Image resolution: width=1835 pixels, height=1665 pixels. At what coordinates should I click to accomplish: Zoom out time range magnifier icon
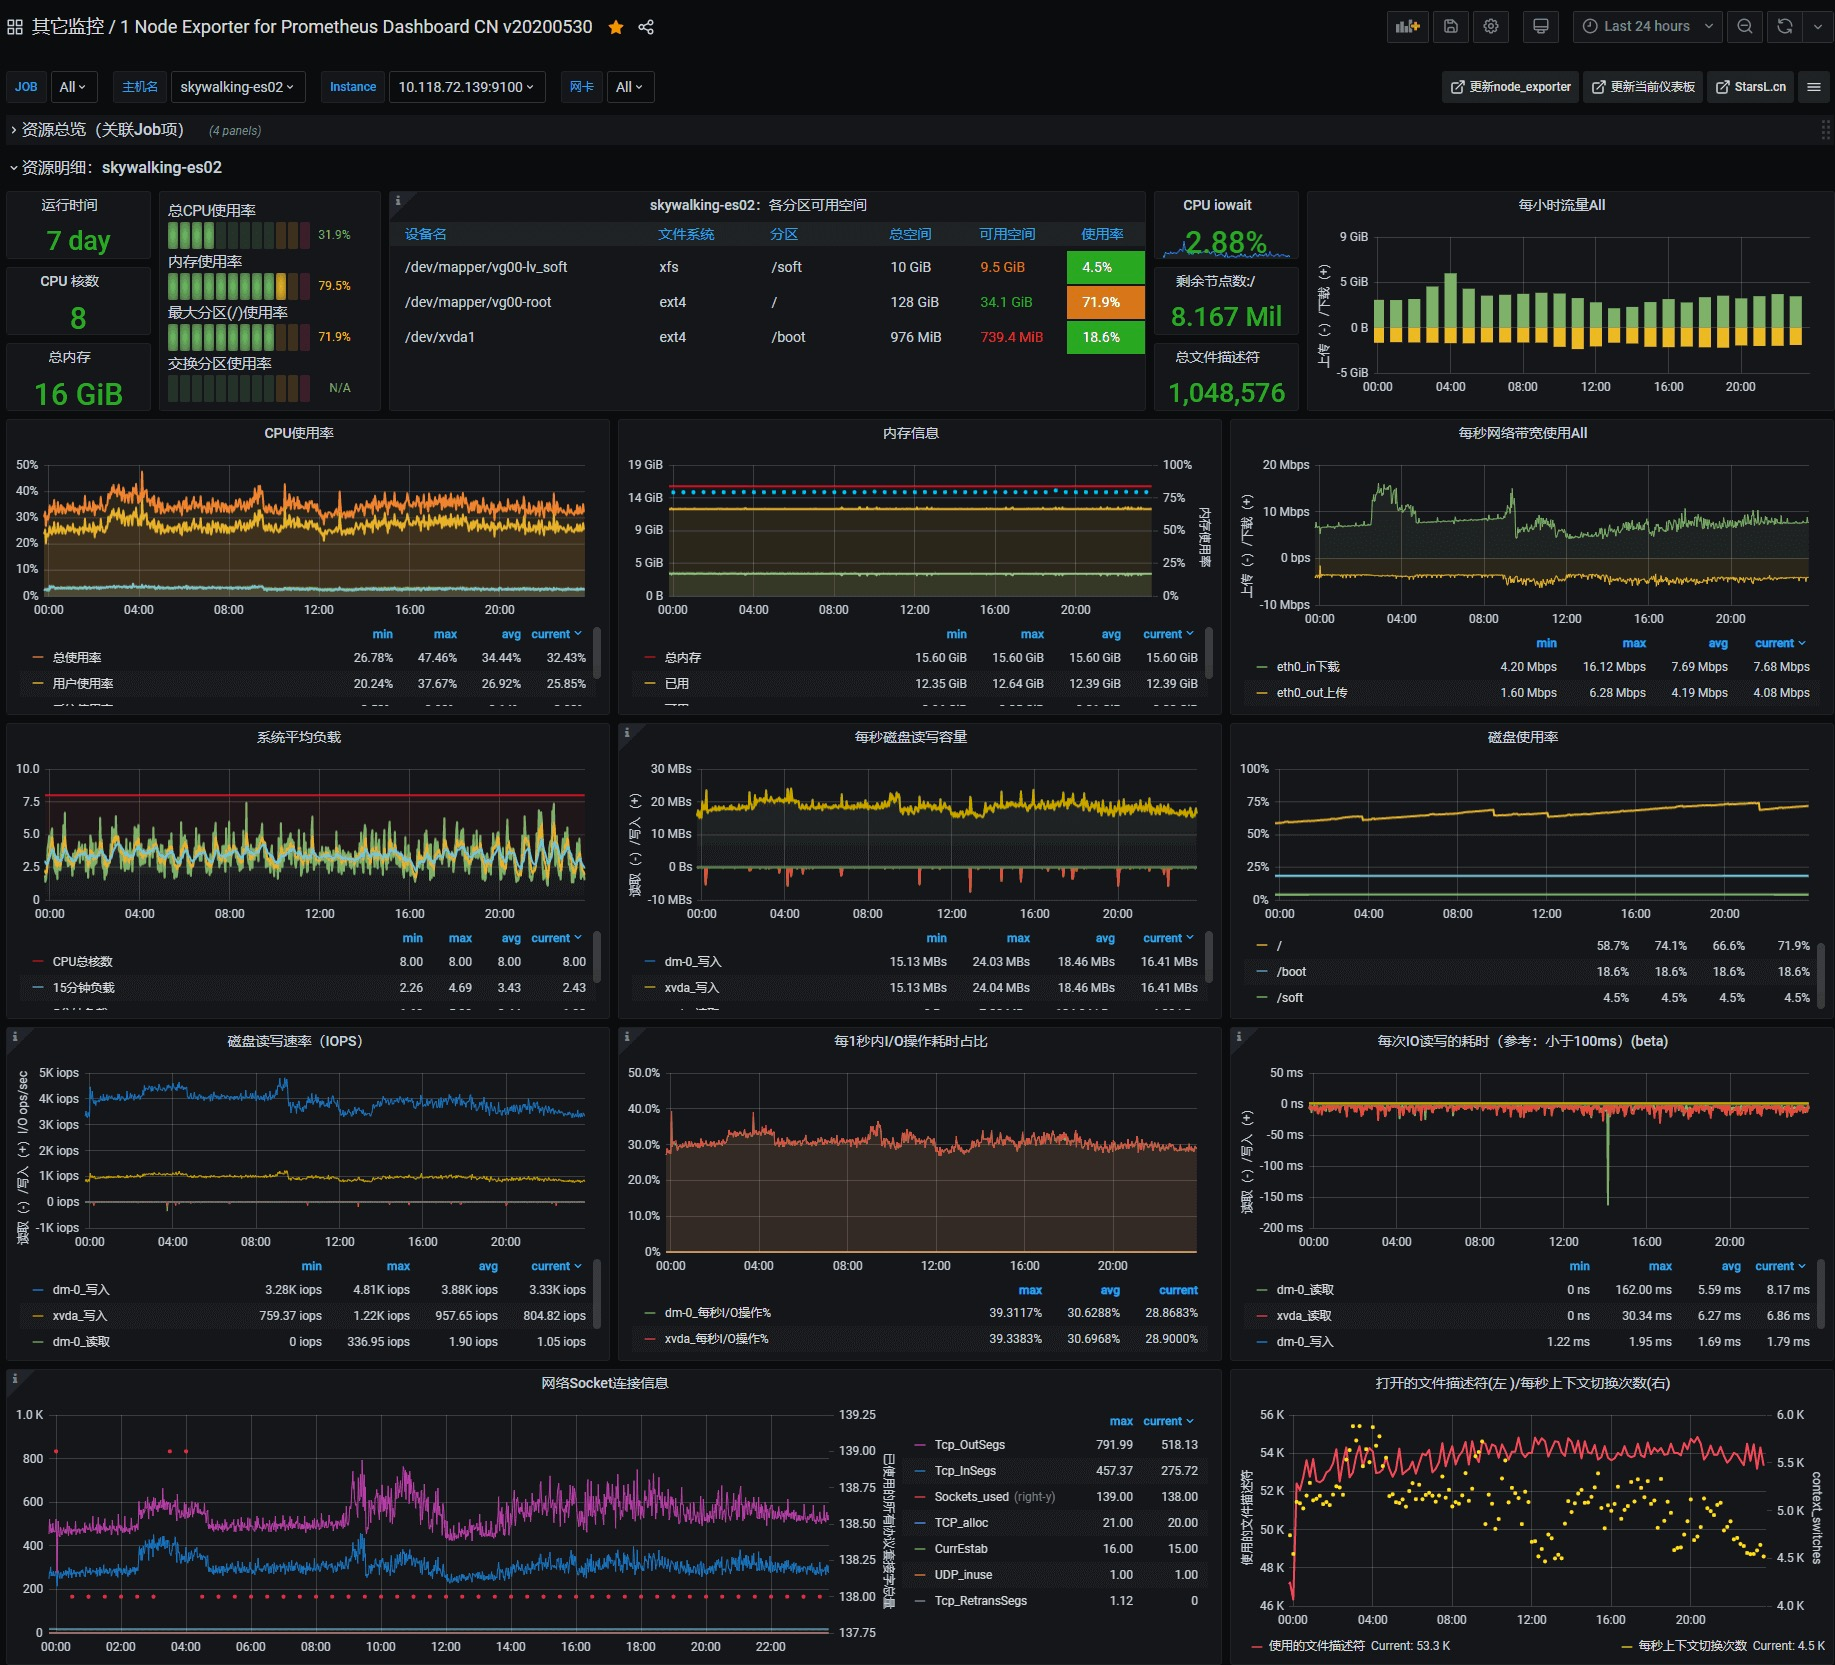[x=1745, y=27]
